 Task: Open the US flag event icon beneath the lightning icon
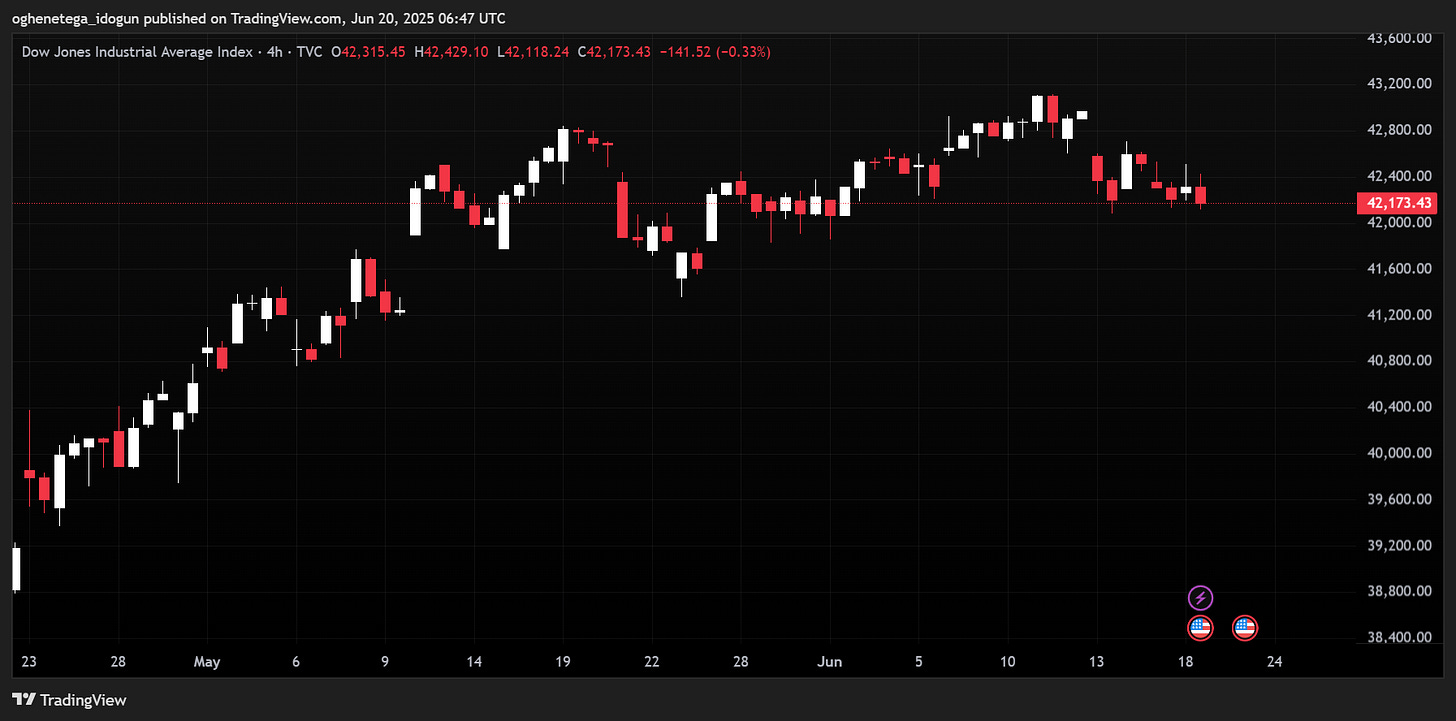point(1200,628)
